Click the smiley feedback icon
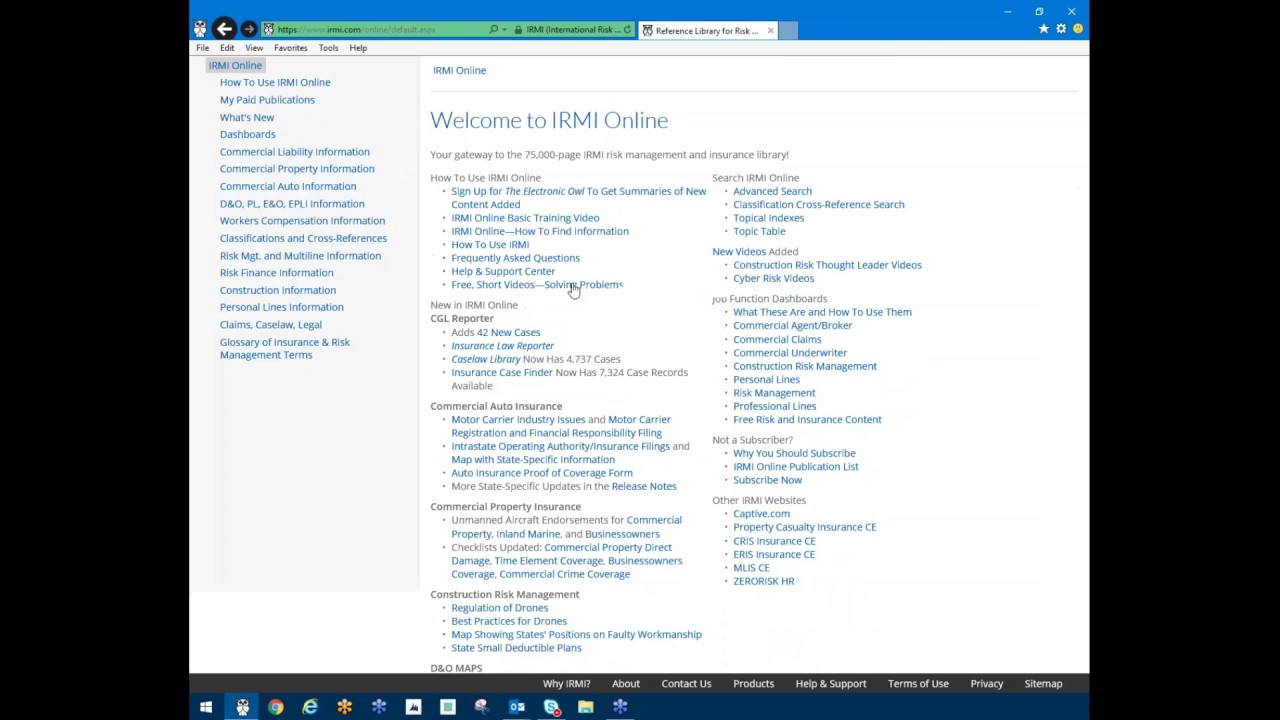1280x720 pixels. [x=1077, y=29]
